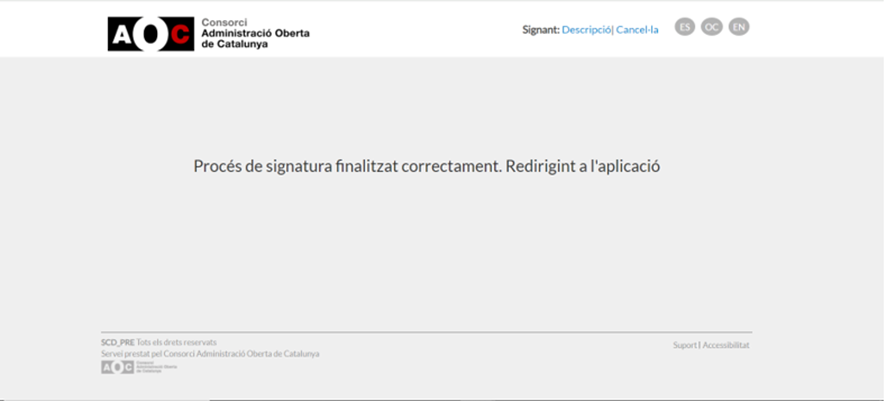This screenshot has width=886, height=401.
Task: Click the white 'O' circle in the header logo
Action: coord(151,34)
